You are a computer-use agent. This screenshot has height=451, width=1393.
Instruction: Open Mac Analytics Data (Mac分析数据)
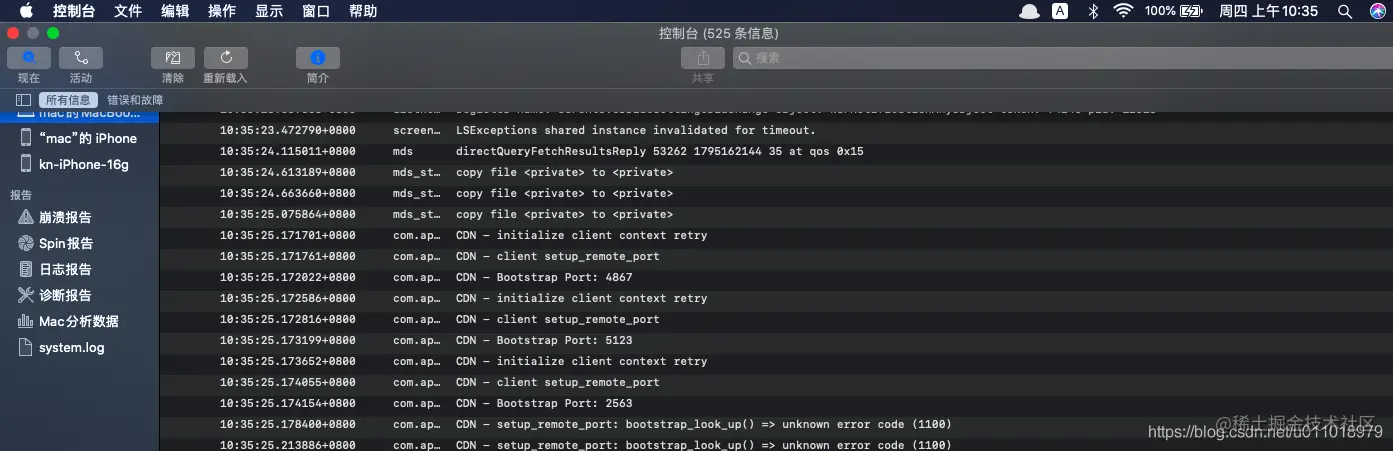tap(79, 321)
